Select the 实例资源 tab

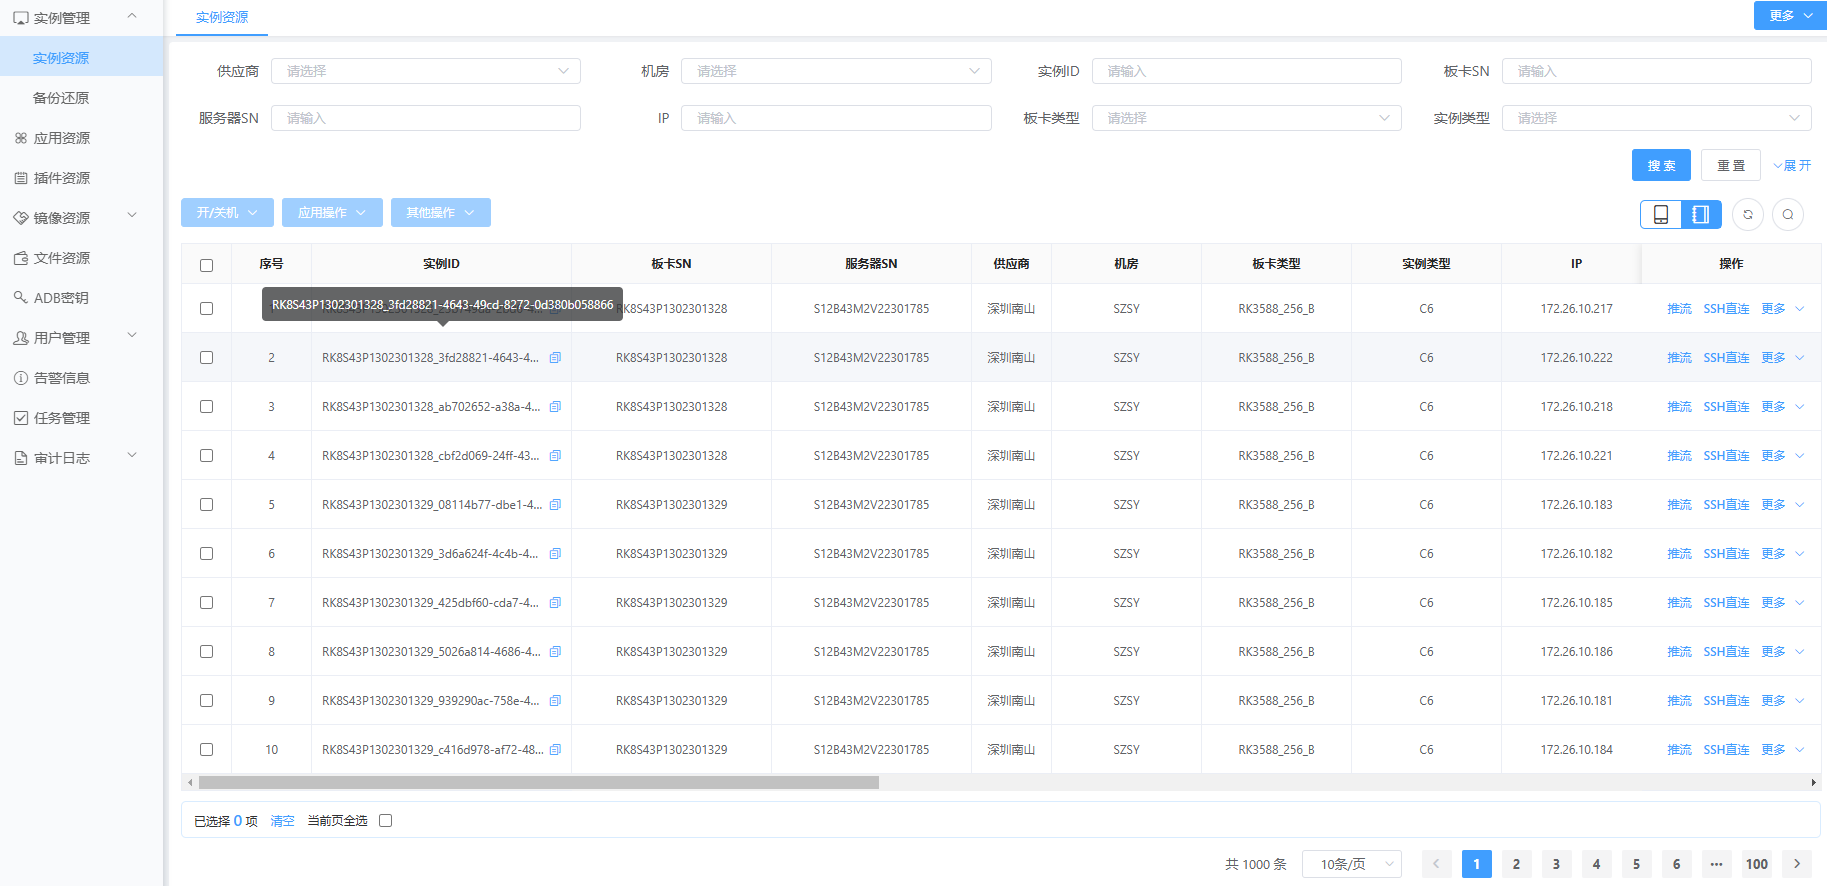(x=222, y=18)
